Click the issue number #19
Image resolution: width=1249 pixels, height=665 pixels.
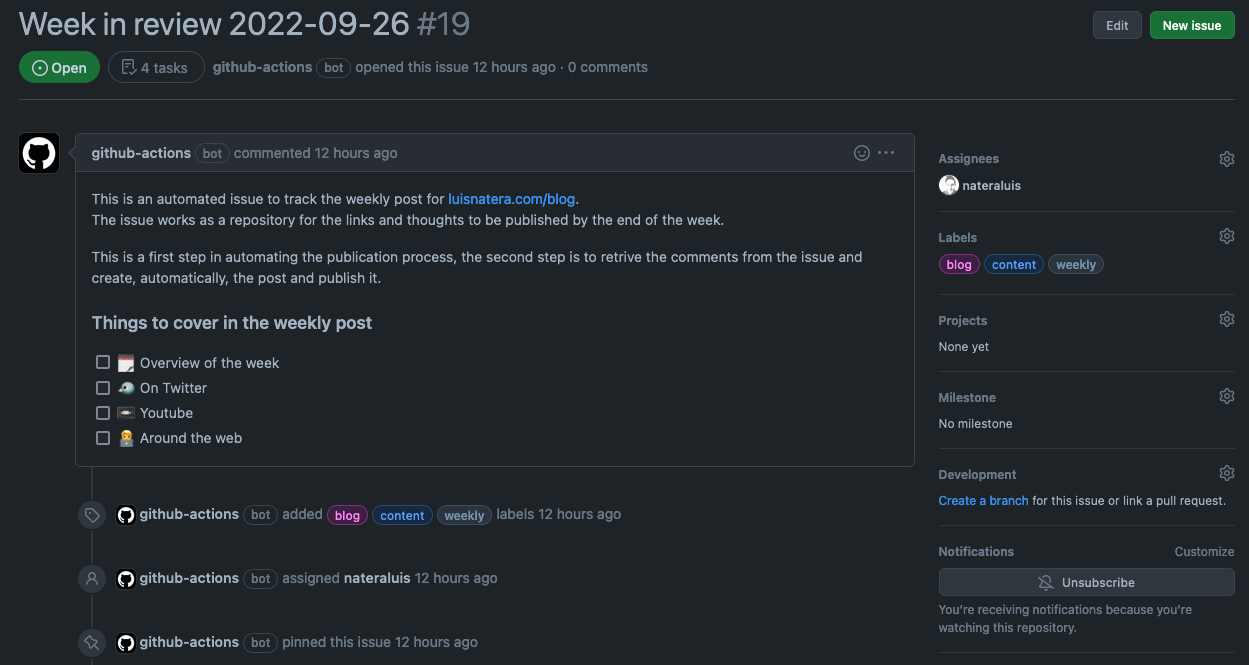click(443, 23)
